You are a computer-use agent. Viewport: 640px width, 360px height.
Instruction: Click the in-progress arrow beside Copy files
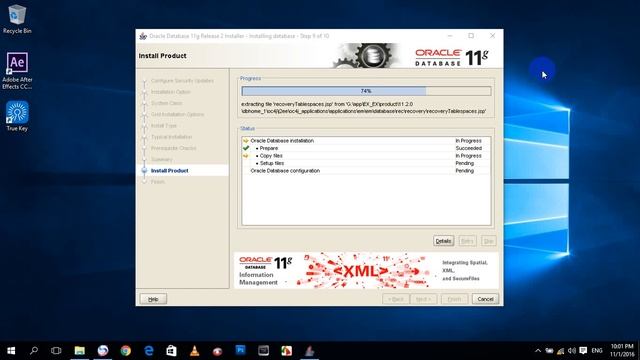[246, 156]
